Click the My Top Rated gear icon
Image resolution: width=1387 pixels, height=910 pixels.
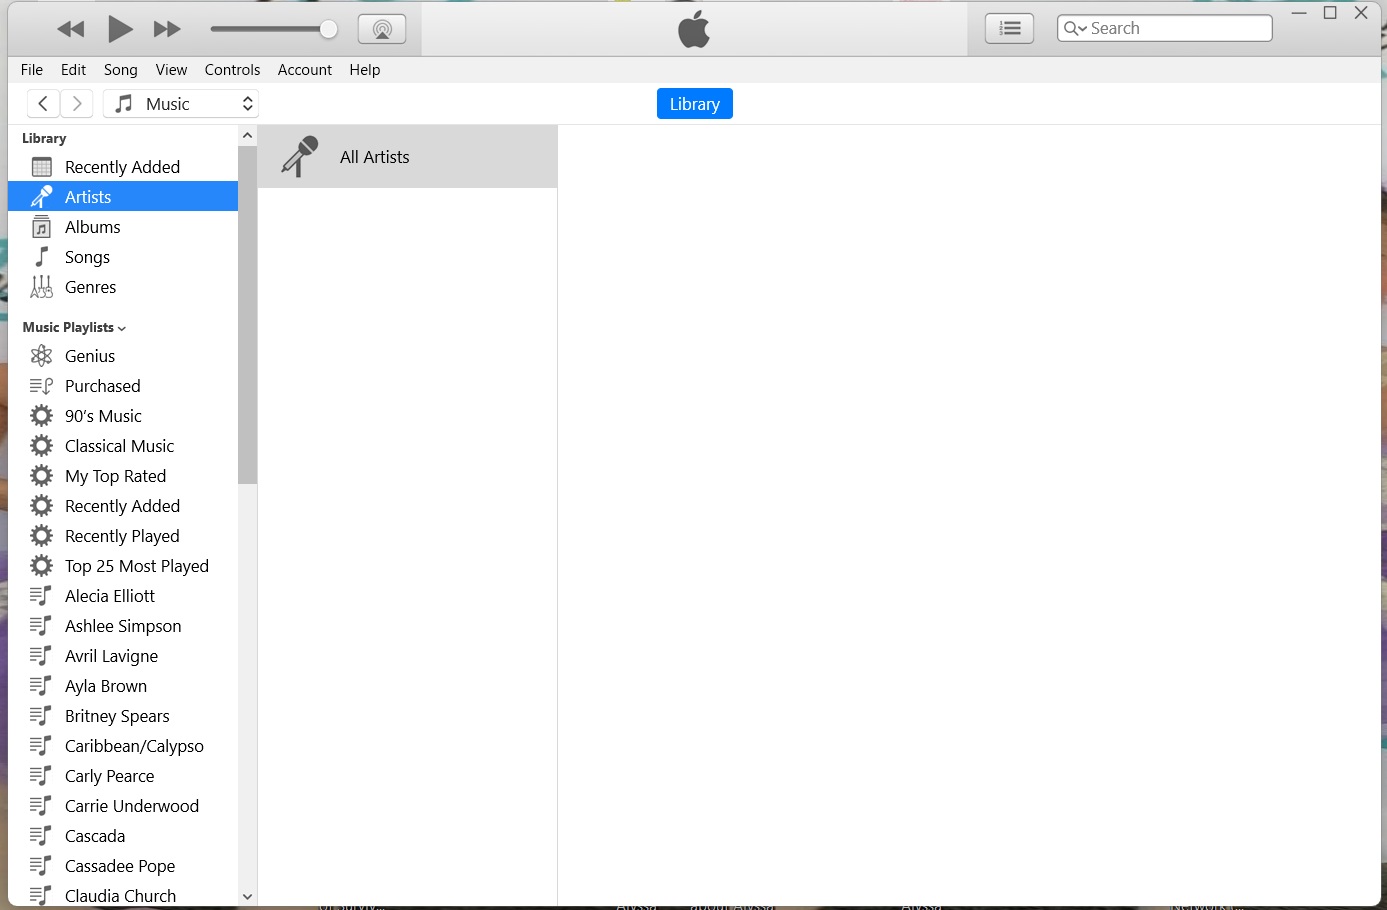click(41, 476)
